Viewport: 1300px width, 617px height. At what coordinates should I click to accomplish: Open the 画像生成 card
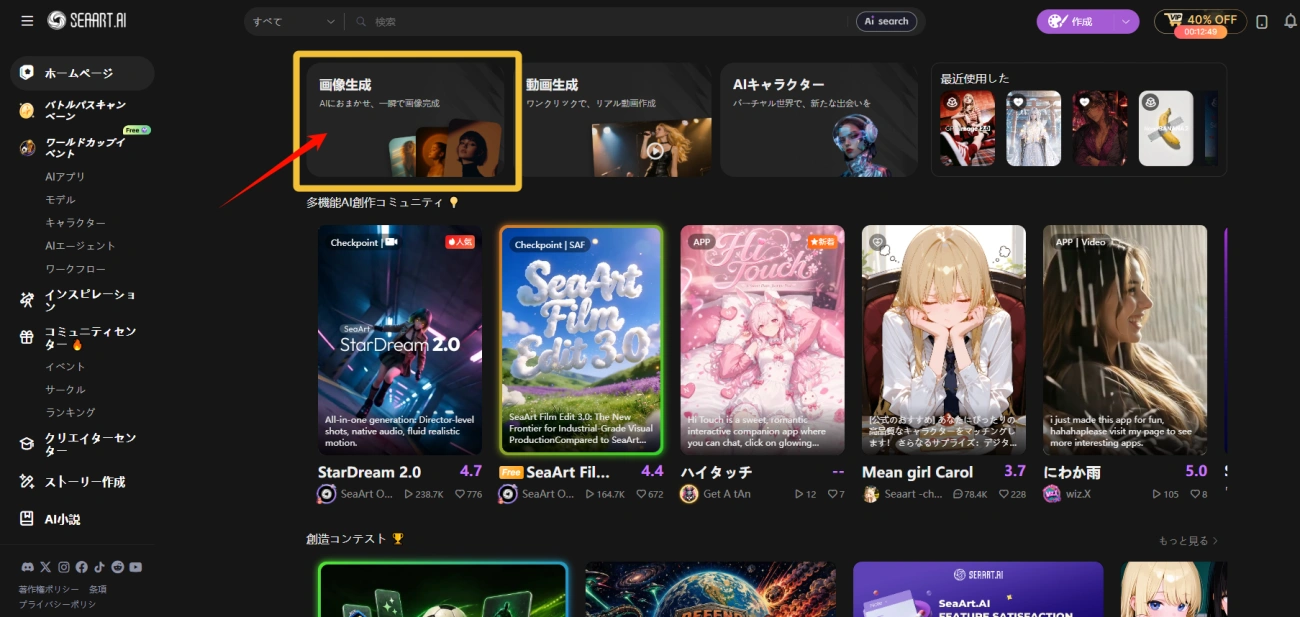pyautogui.click(x=407, y=120)
